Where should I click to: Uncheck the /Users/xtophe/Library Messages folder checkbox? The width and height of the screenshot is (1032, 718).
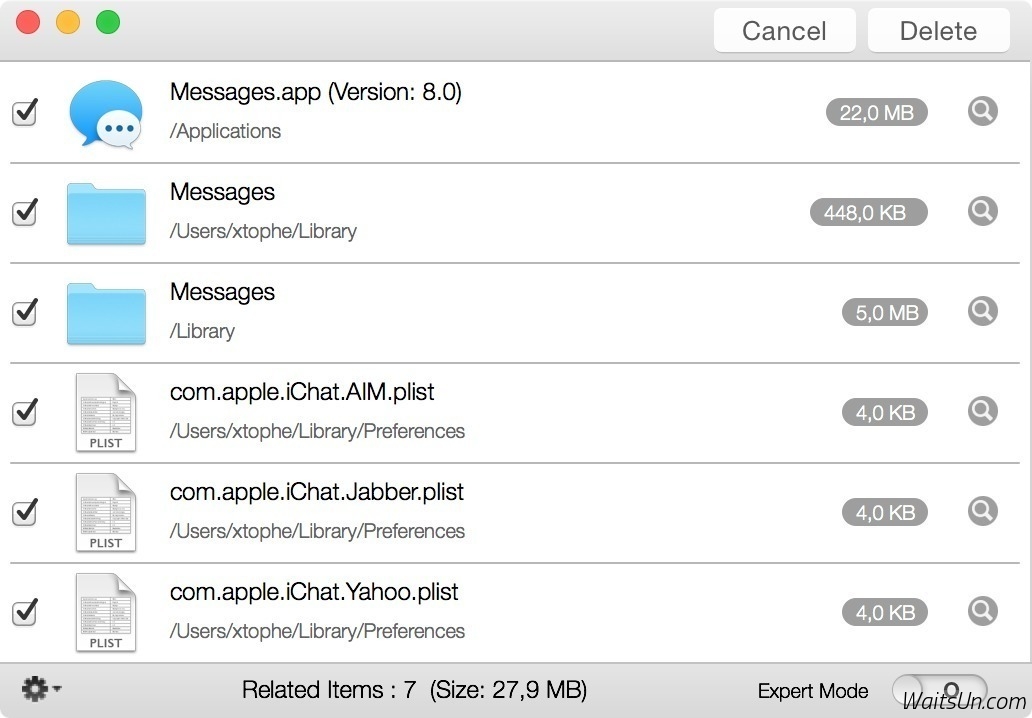(x=24, y=212)
